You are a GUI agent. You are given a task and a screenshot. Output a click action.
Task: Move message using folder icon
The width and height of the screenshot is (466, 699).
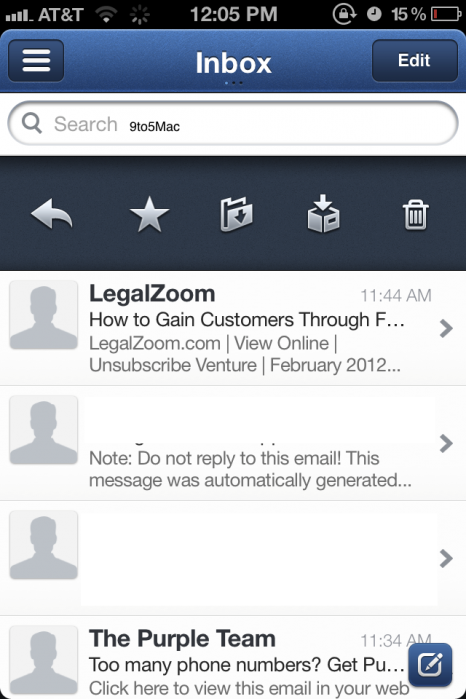[x=236, y=214]
